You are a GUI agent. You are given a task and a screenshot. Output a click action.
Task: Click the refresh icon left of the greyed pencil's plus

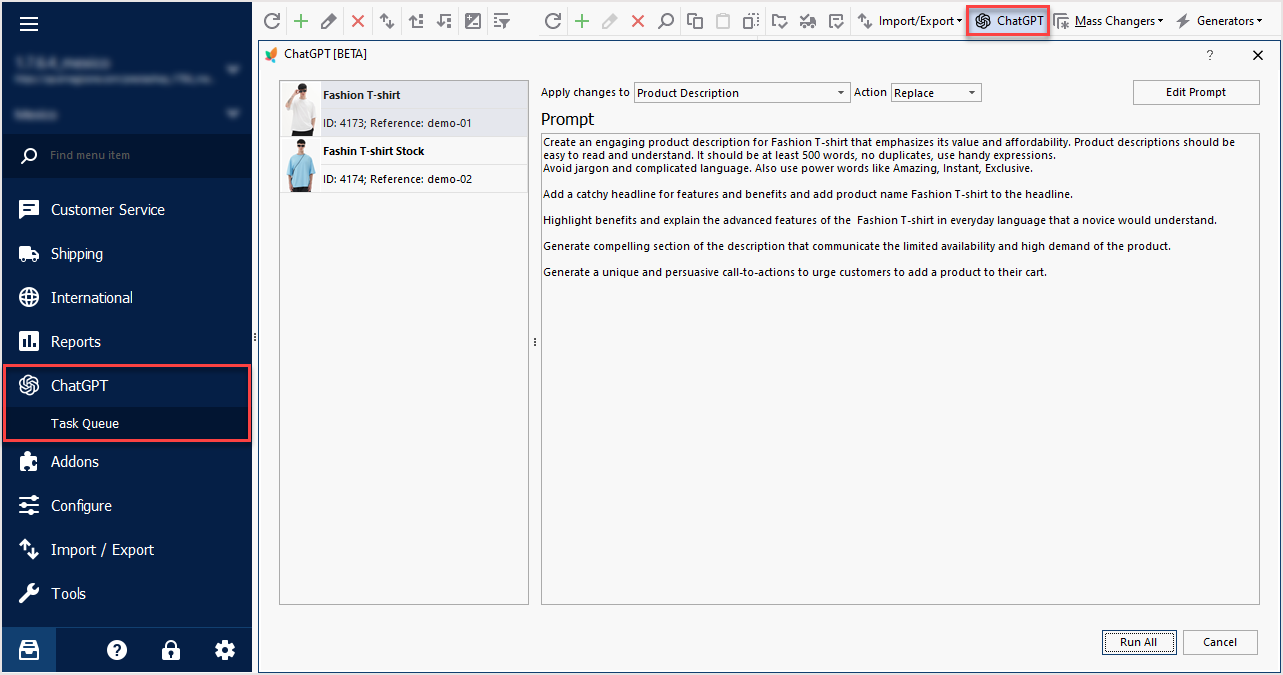pyautogui.click(x=552, y=21)
